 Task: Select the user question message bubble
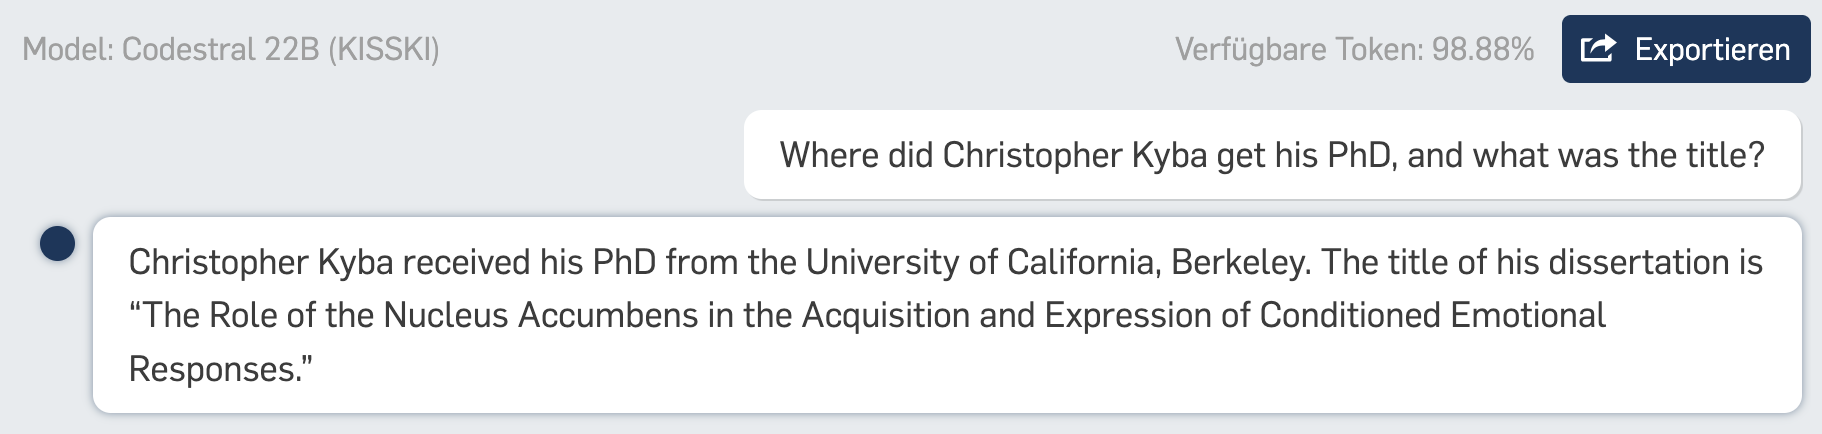click(x=1272, y=155)
